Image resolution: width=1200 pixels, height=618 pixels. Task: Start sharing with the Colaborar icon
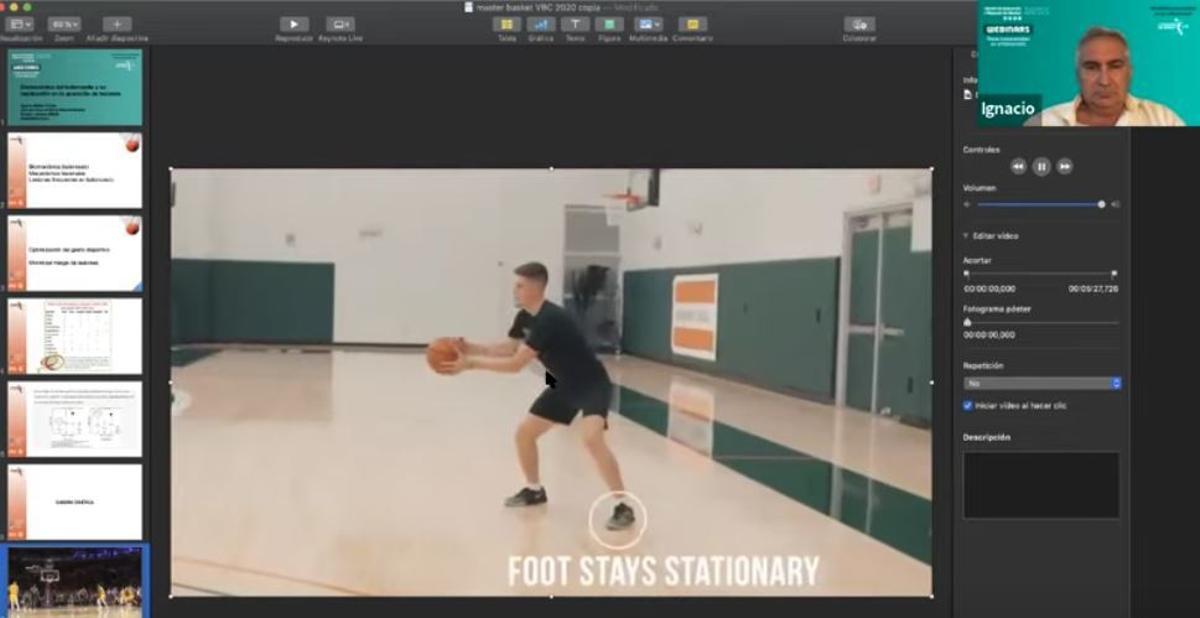click(858, 25)
